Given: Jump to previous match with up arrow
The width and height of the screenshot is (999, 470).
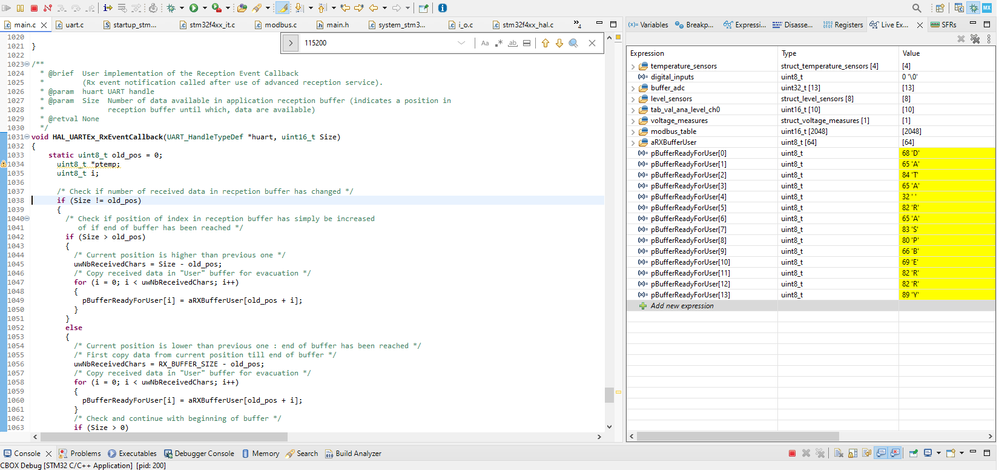Looking at the screenshot, I should [545, 43].
